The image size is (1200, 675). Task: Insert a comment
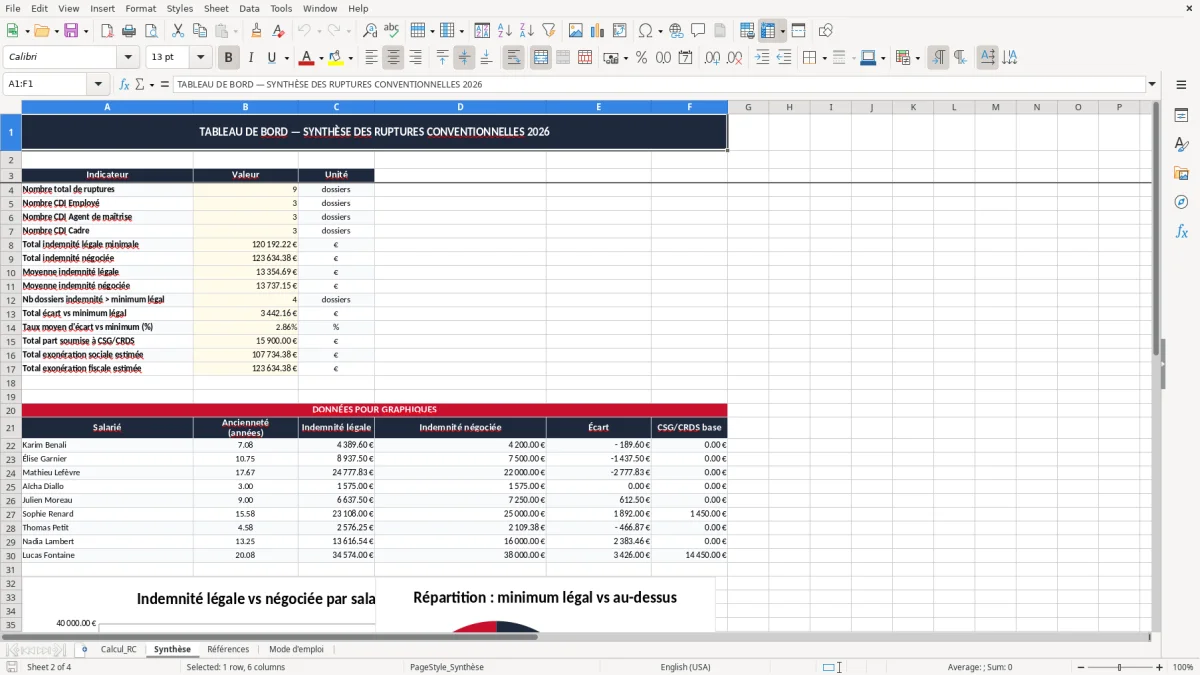698,31
